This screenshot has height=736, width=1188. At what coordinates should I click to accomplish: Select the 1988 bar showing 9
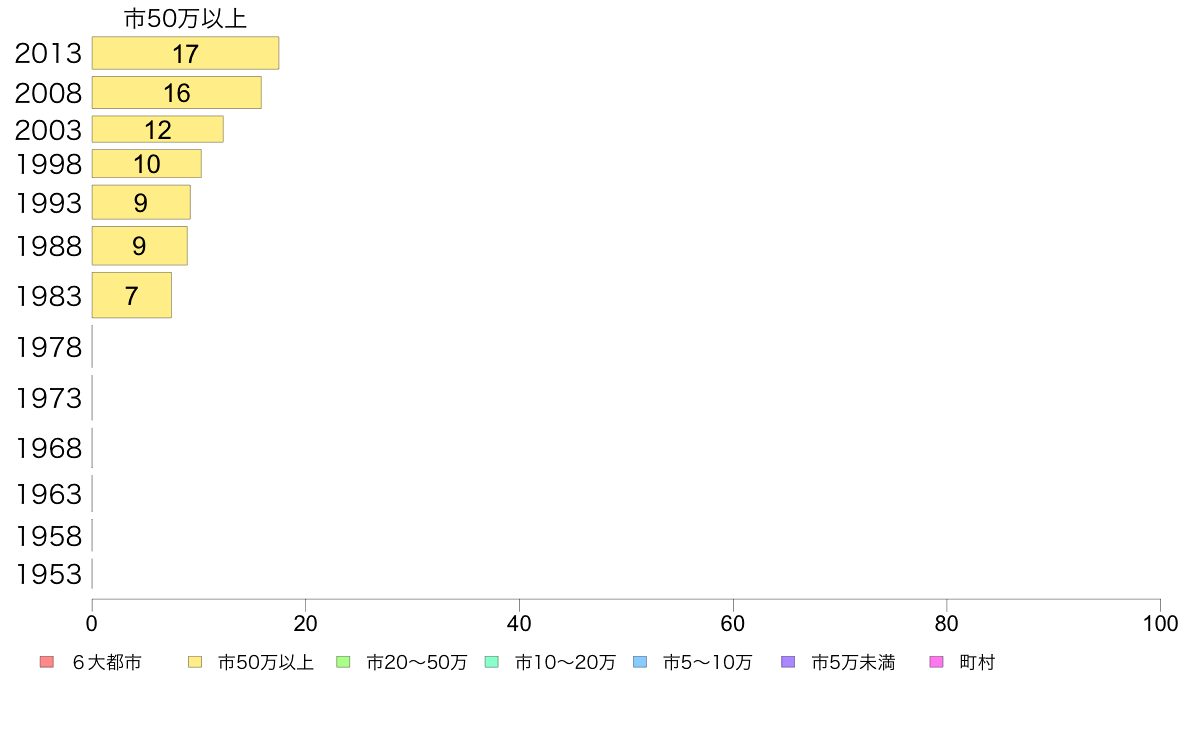[139, 246]
